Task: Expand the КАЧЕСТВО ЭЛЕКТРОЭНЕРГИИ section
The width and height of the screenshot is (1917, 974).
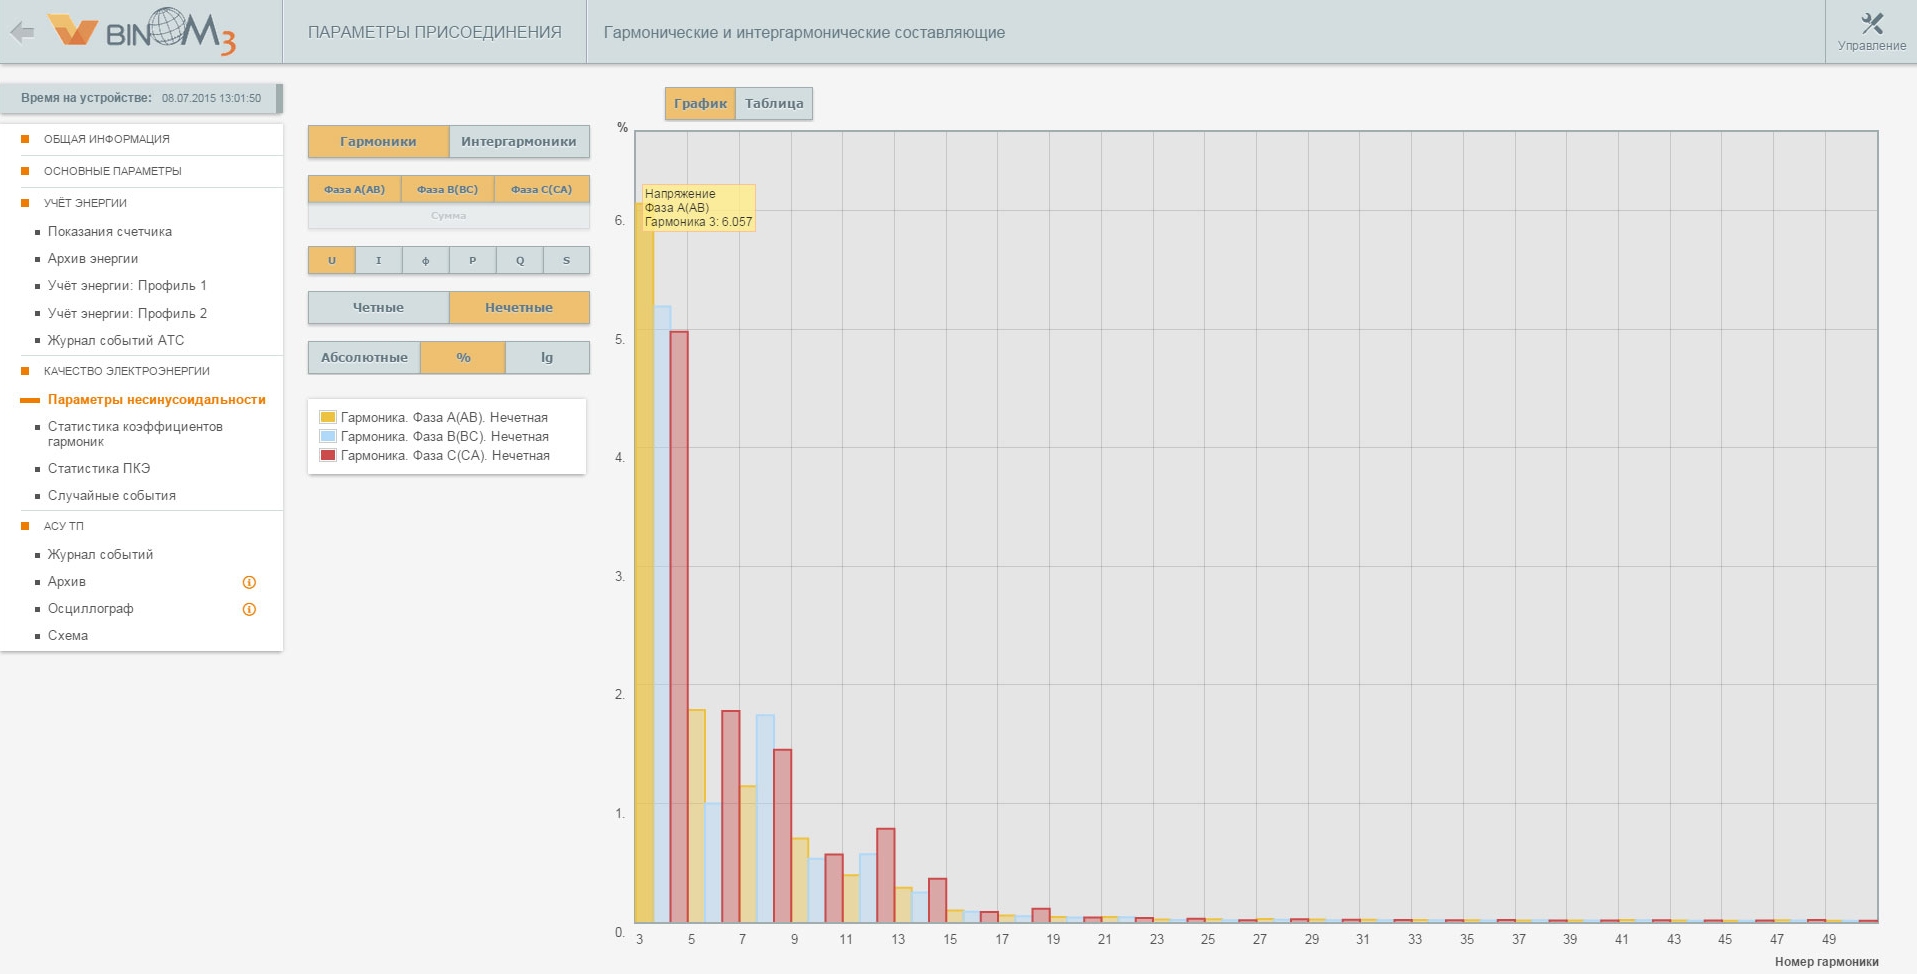Action: [x=127, y=371]
